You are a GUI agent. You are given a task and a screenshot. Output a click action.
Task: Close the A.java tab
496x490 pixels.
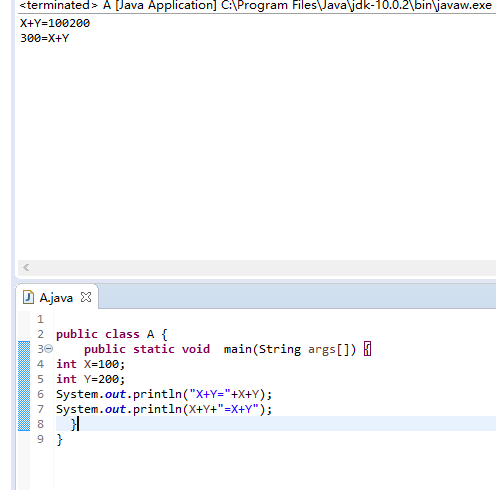86,297
